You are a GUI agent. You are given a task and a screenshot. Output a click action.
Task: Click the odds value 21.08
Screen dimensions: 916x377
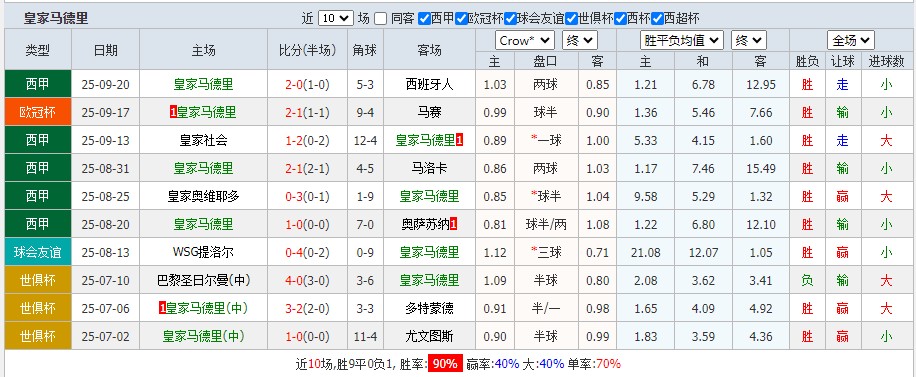tap(645, 253)
